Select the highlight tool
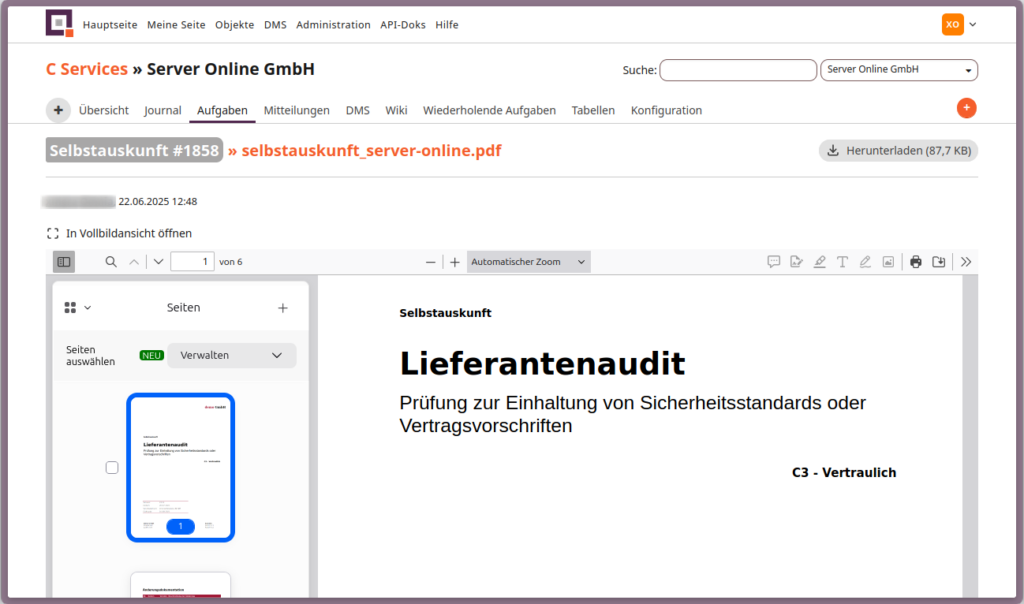 pos(820,262)
